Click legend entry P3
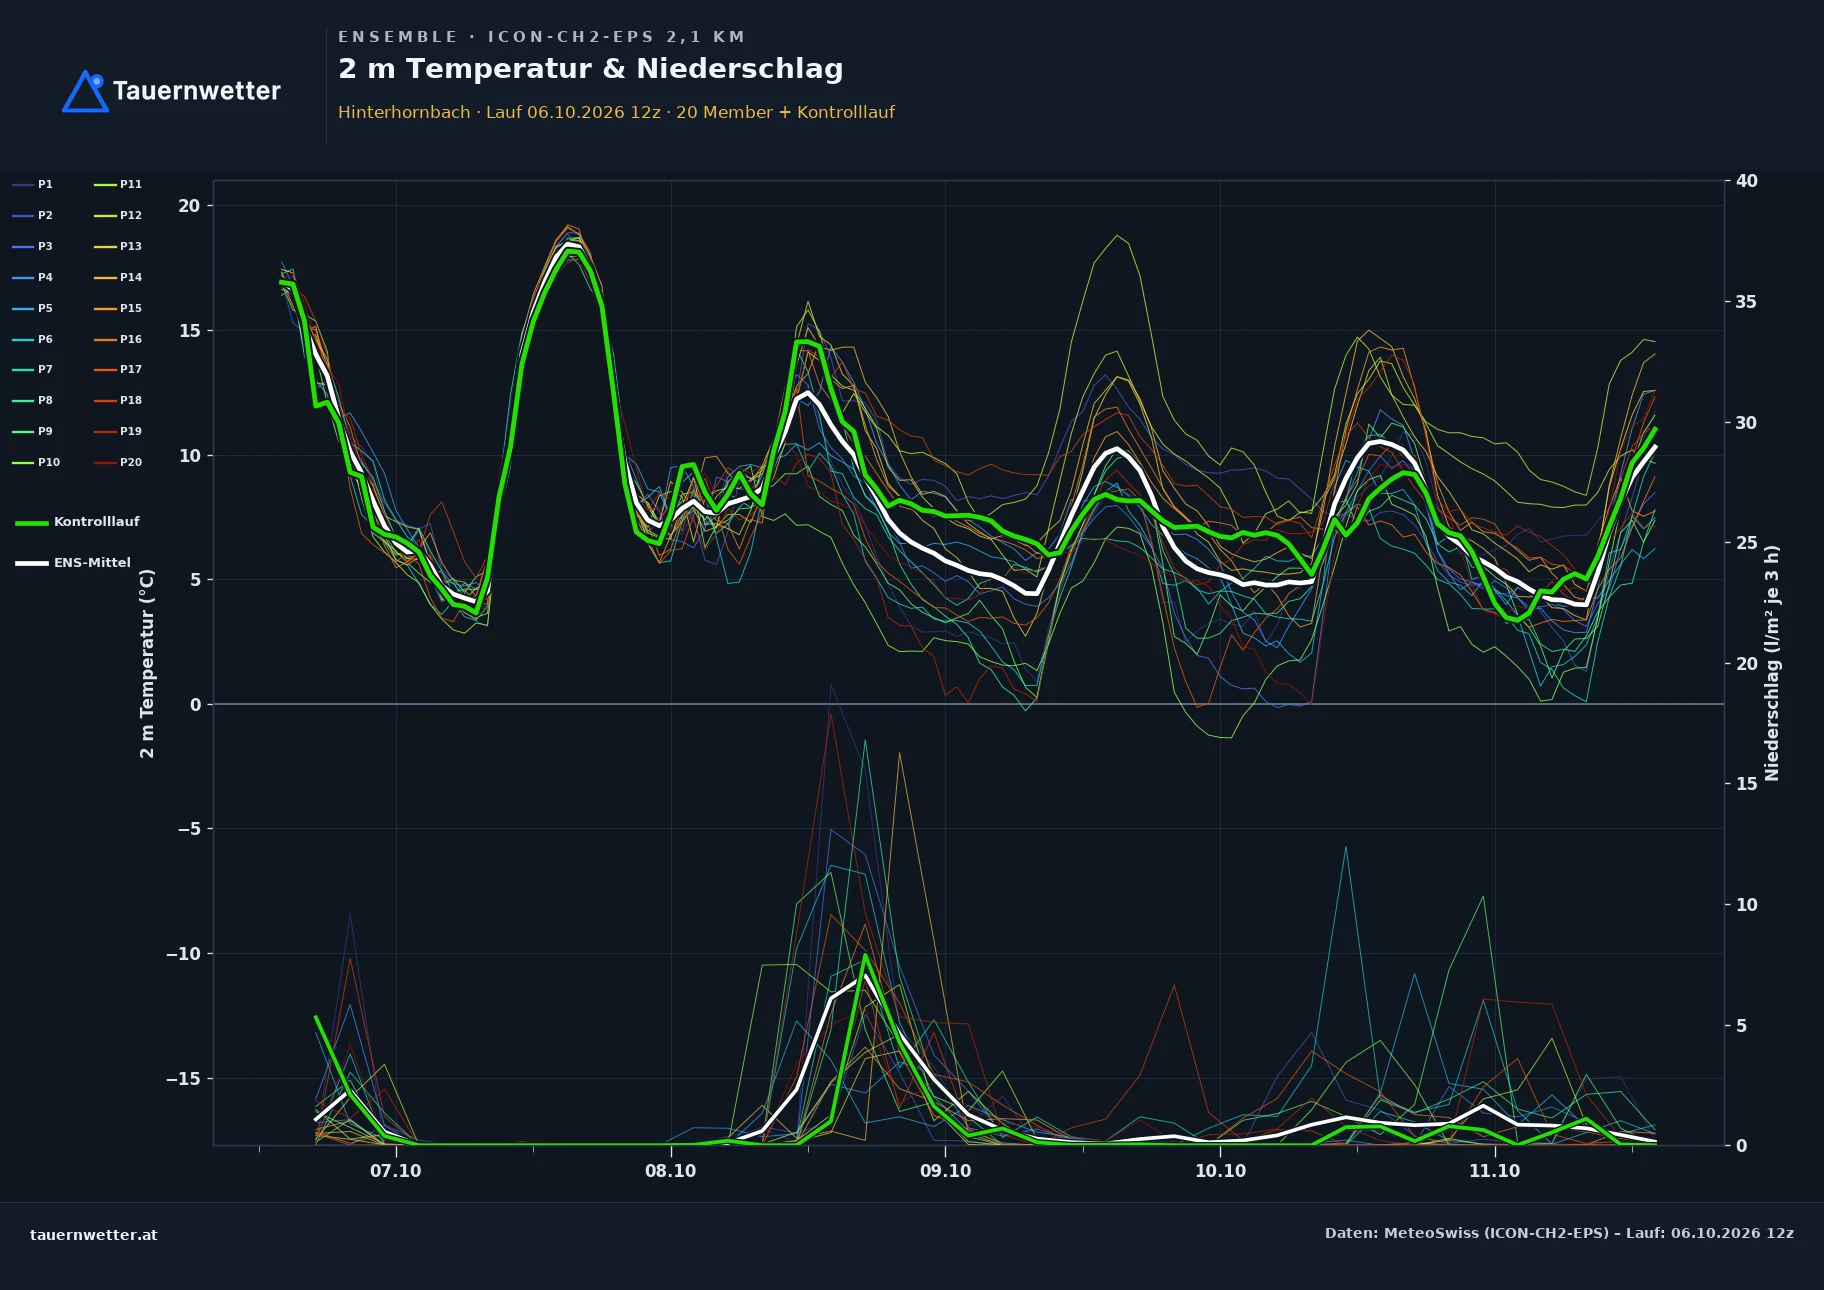The width and height of the screenshot is (1824, 1290). [33, 246]
